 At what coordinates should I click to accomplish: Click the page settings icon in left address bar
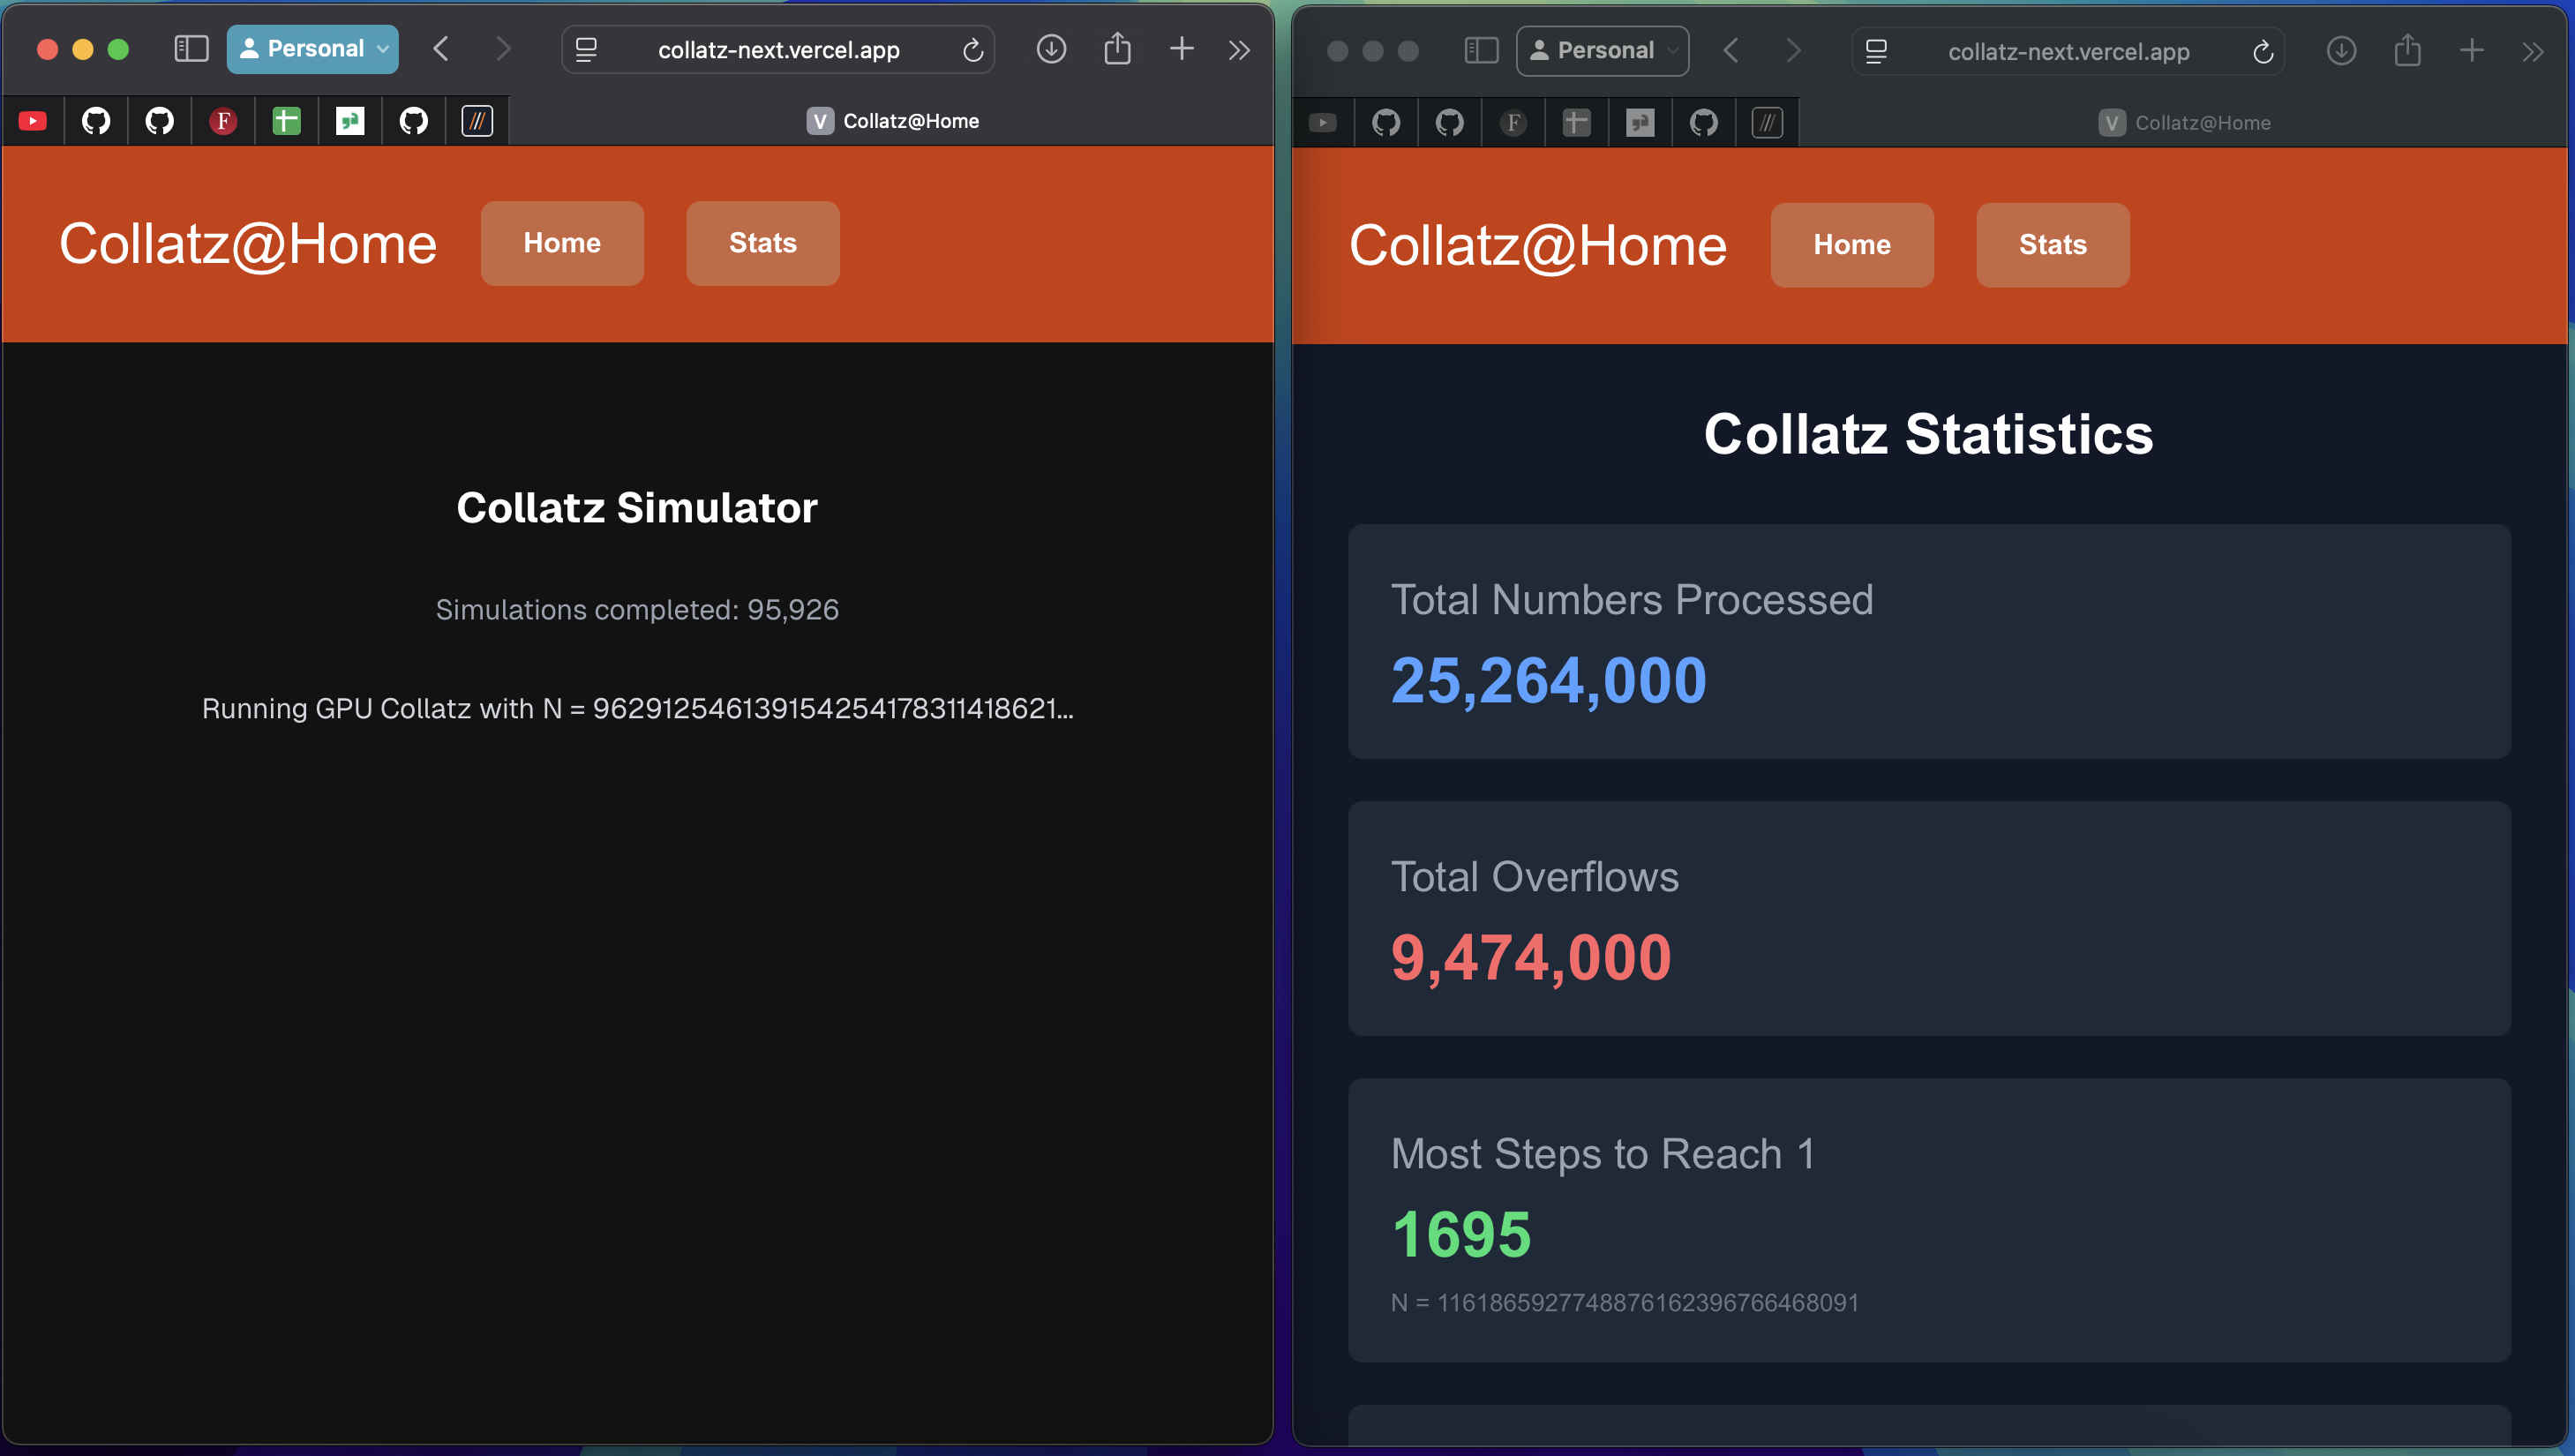(x=587, y=50)
